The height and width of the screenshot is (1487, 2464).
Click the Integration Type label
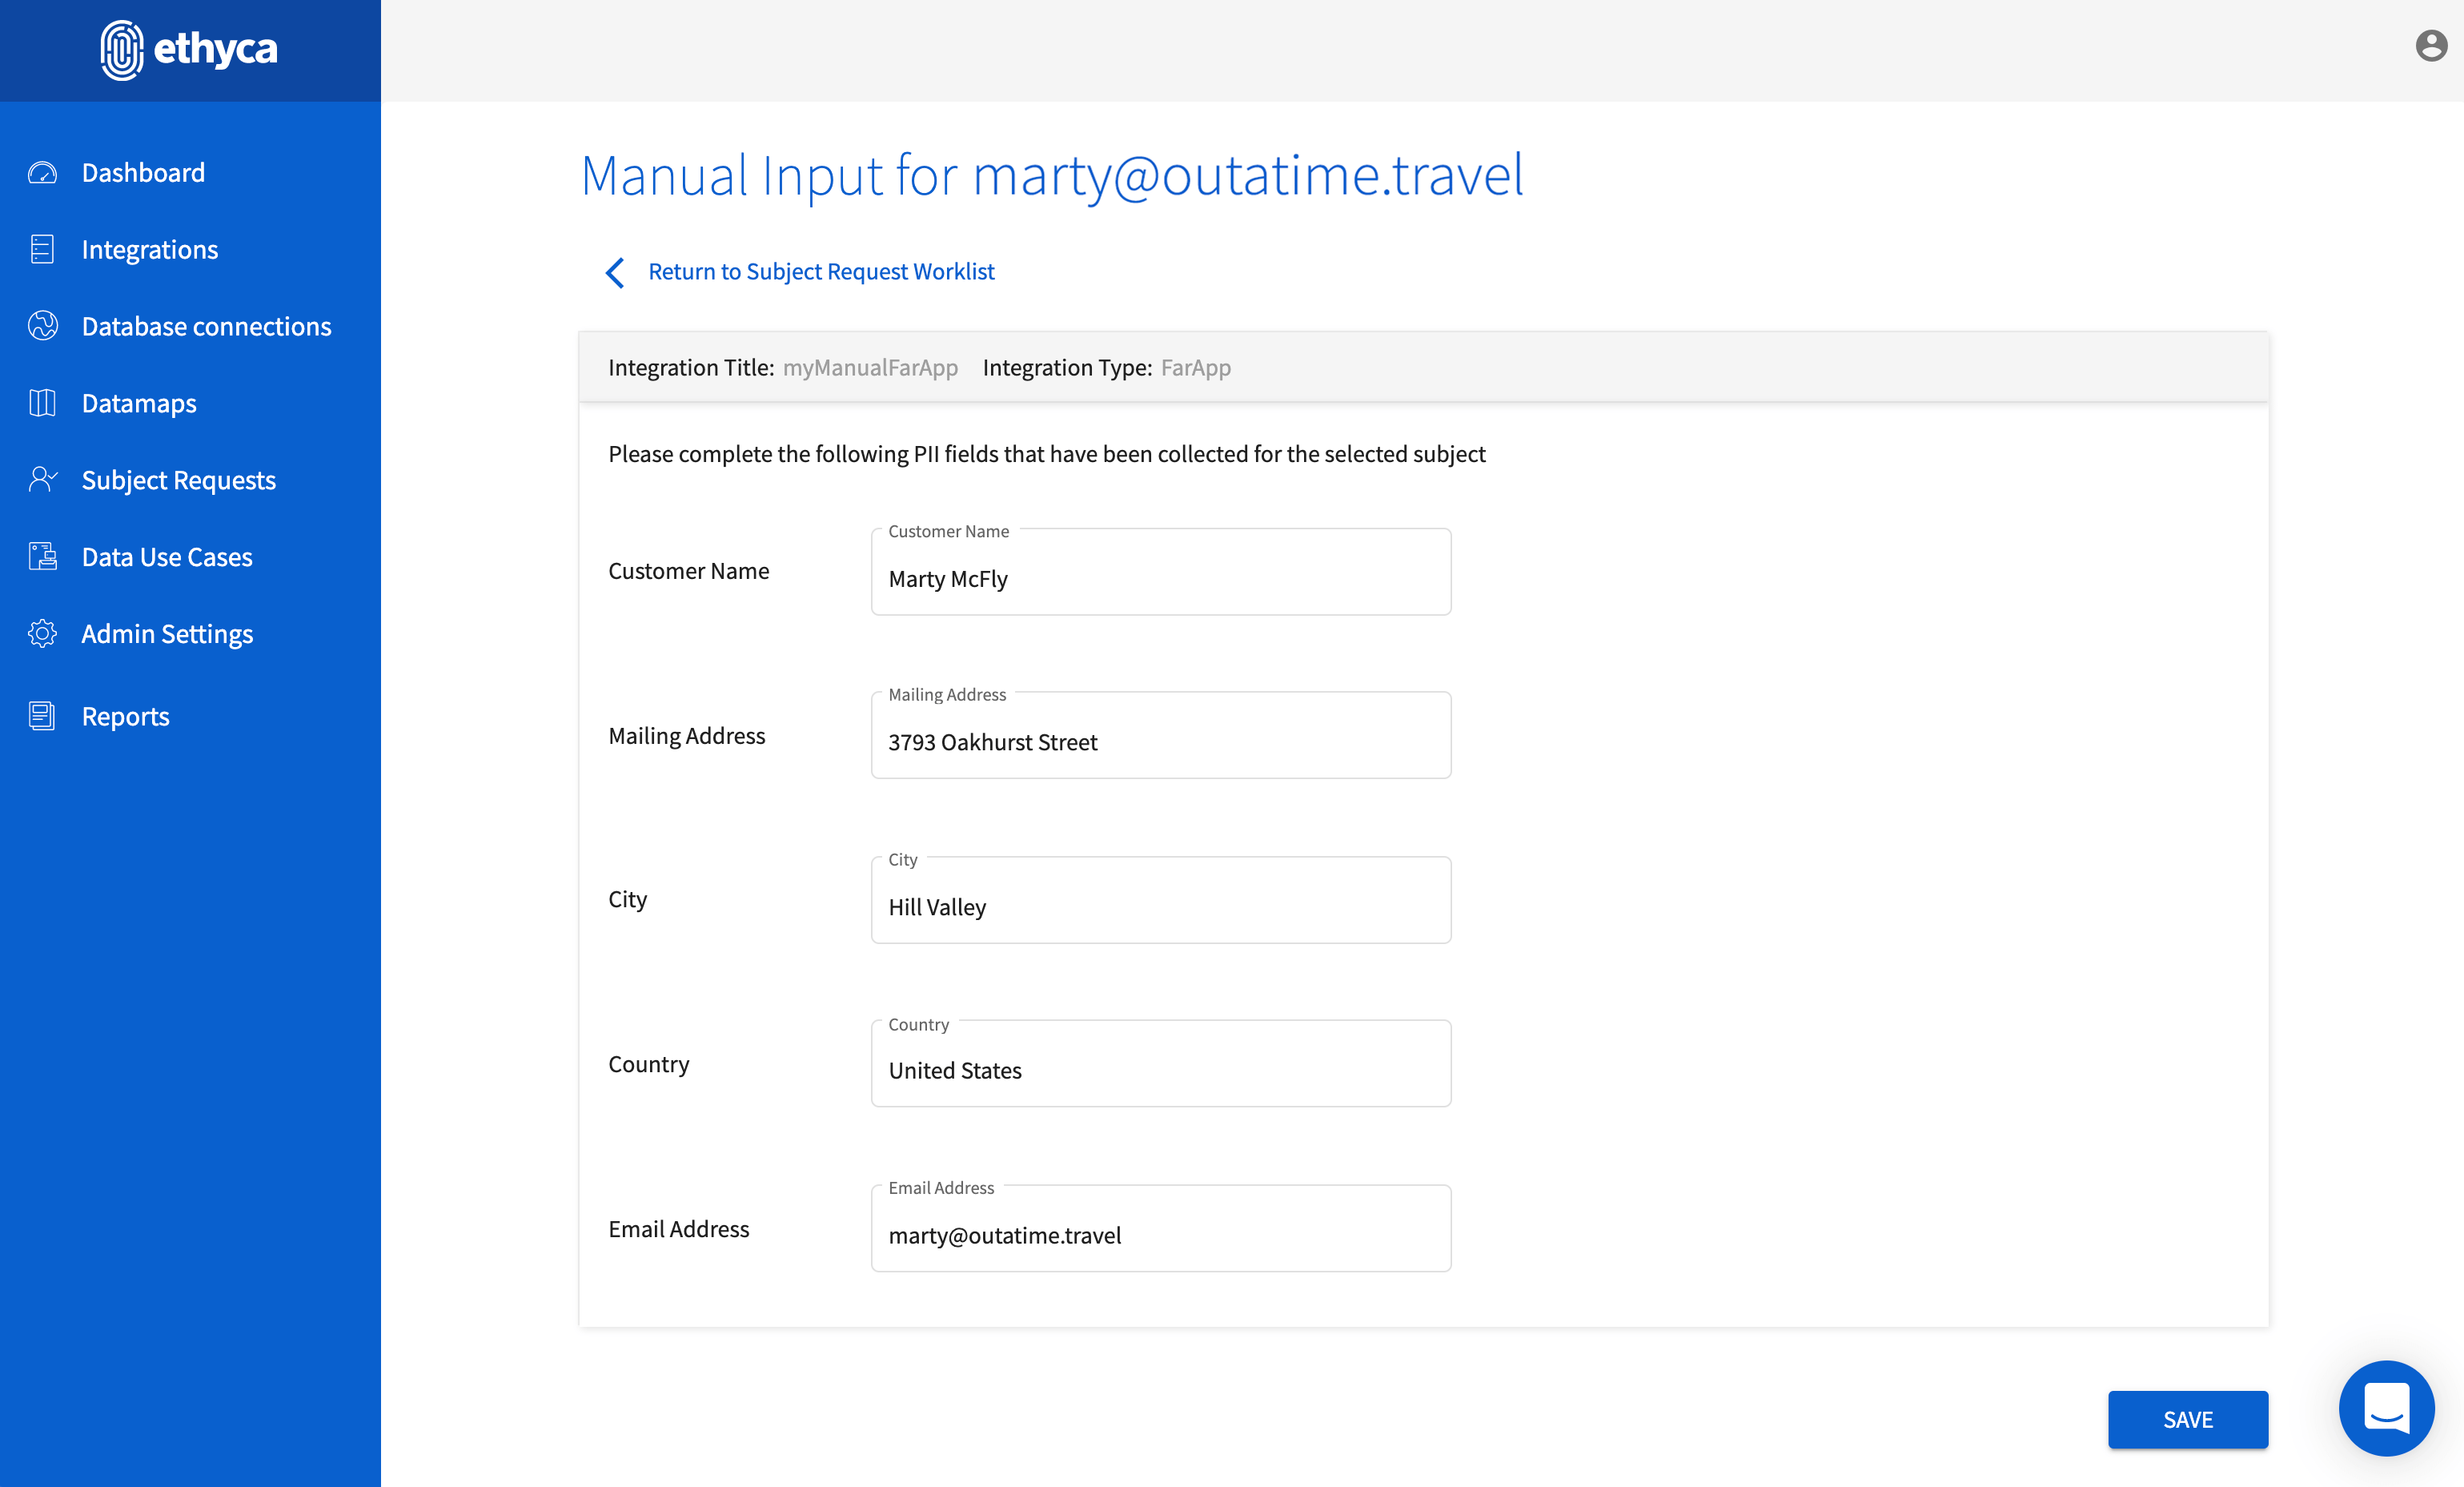[x=1067, y=368]
